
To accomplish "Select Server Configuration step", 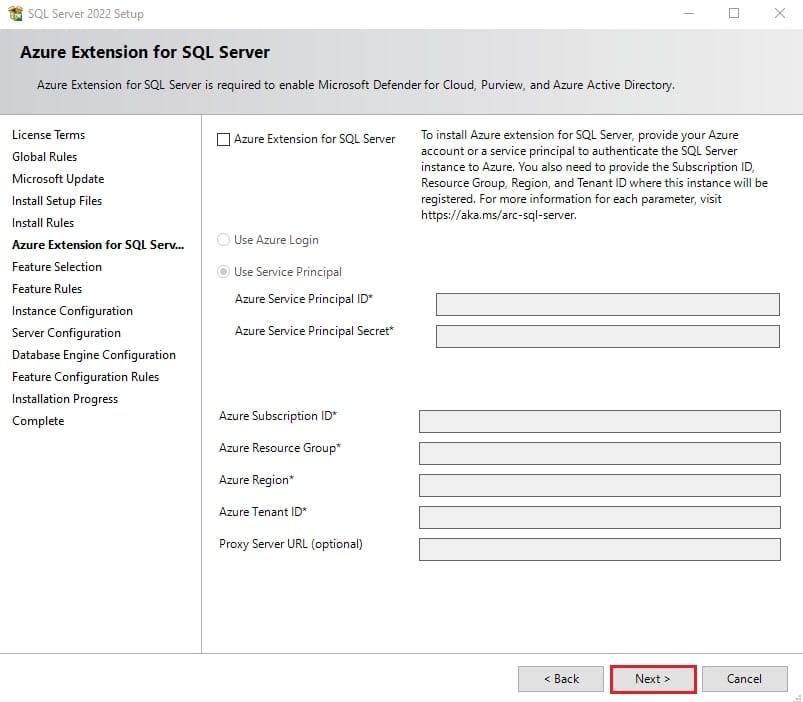I will coord(66,333).
